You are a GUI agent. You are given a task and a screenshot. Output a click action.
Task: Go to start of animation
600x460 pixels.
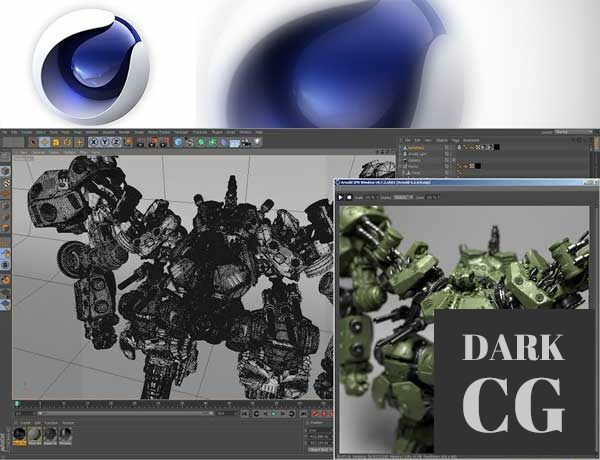245,414
